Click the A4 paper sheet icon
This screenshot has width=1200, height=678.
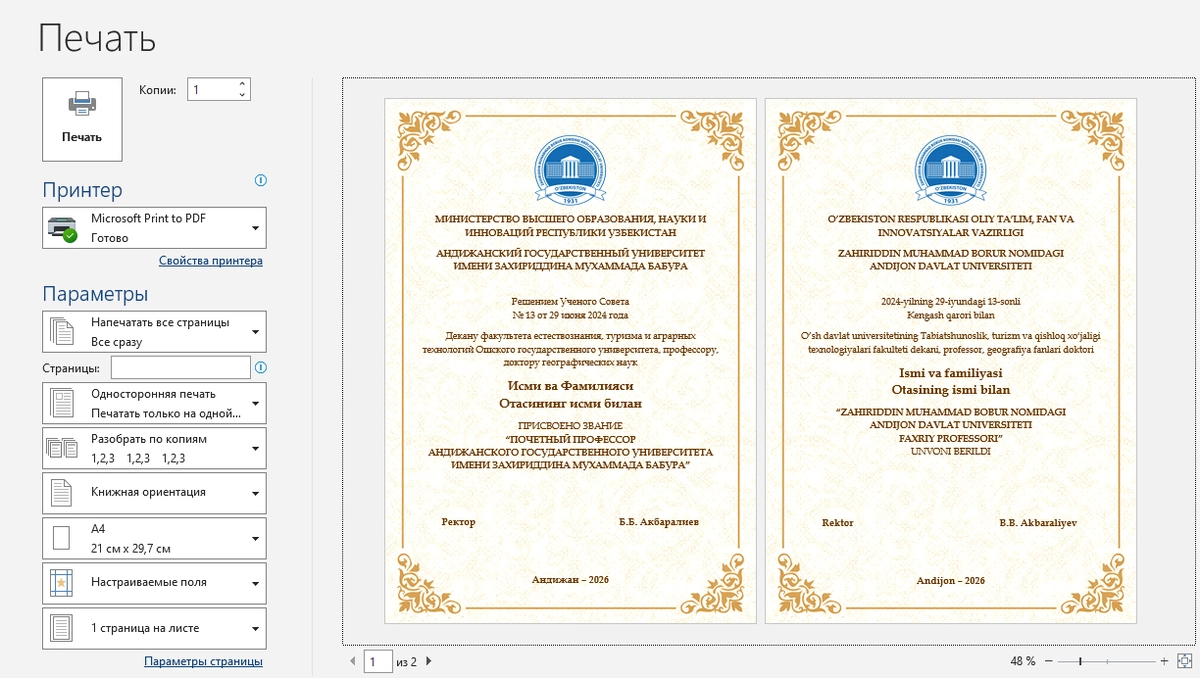pyautogui.click(x=61, y=538)
